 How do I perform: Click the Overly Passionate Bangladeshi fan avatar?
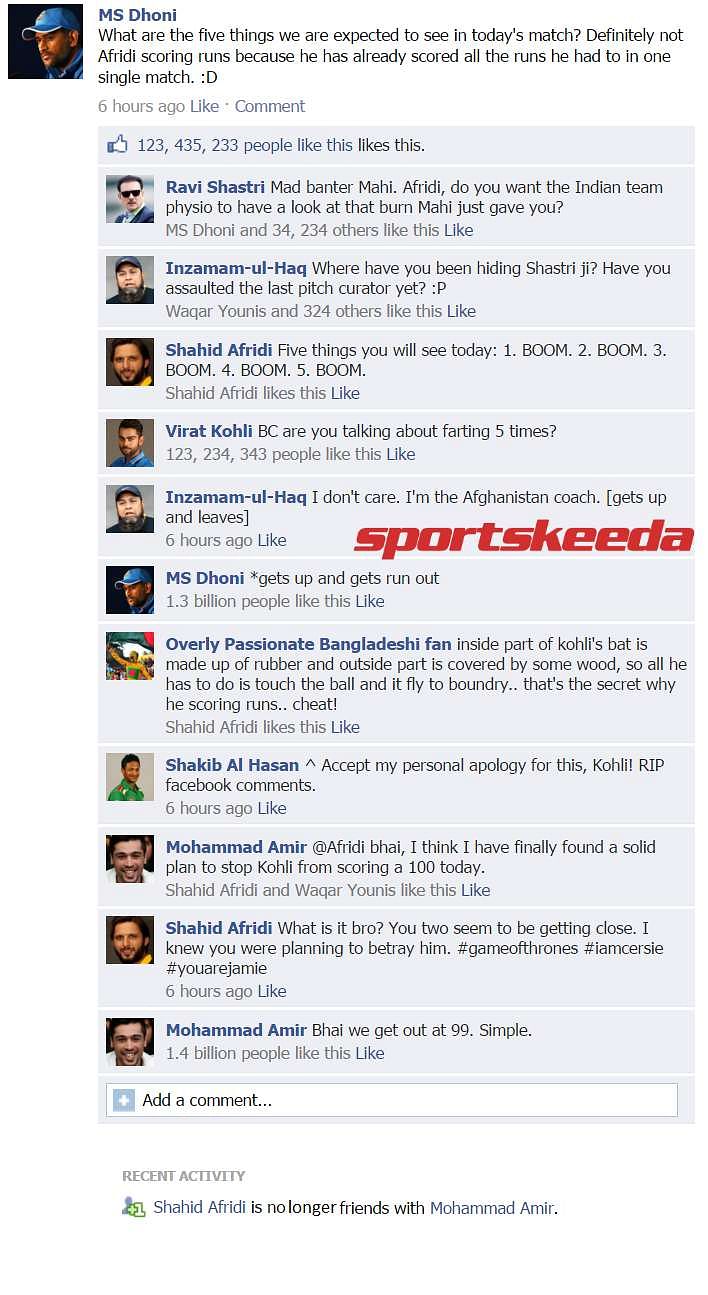[130, 656]
